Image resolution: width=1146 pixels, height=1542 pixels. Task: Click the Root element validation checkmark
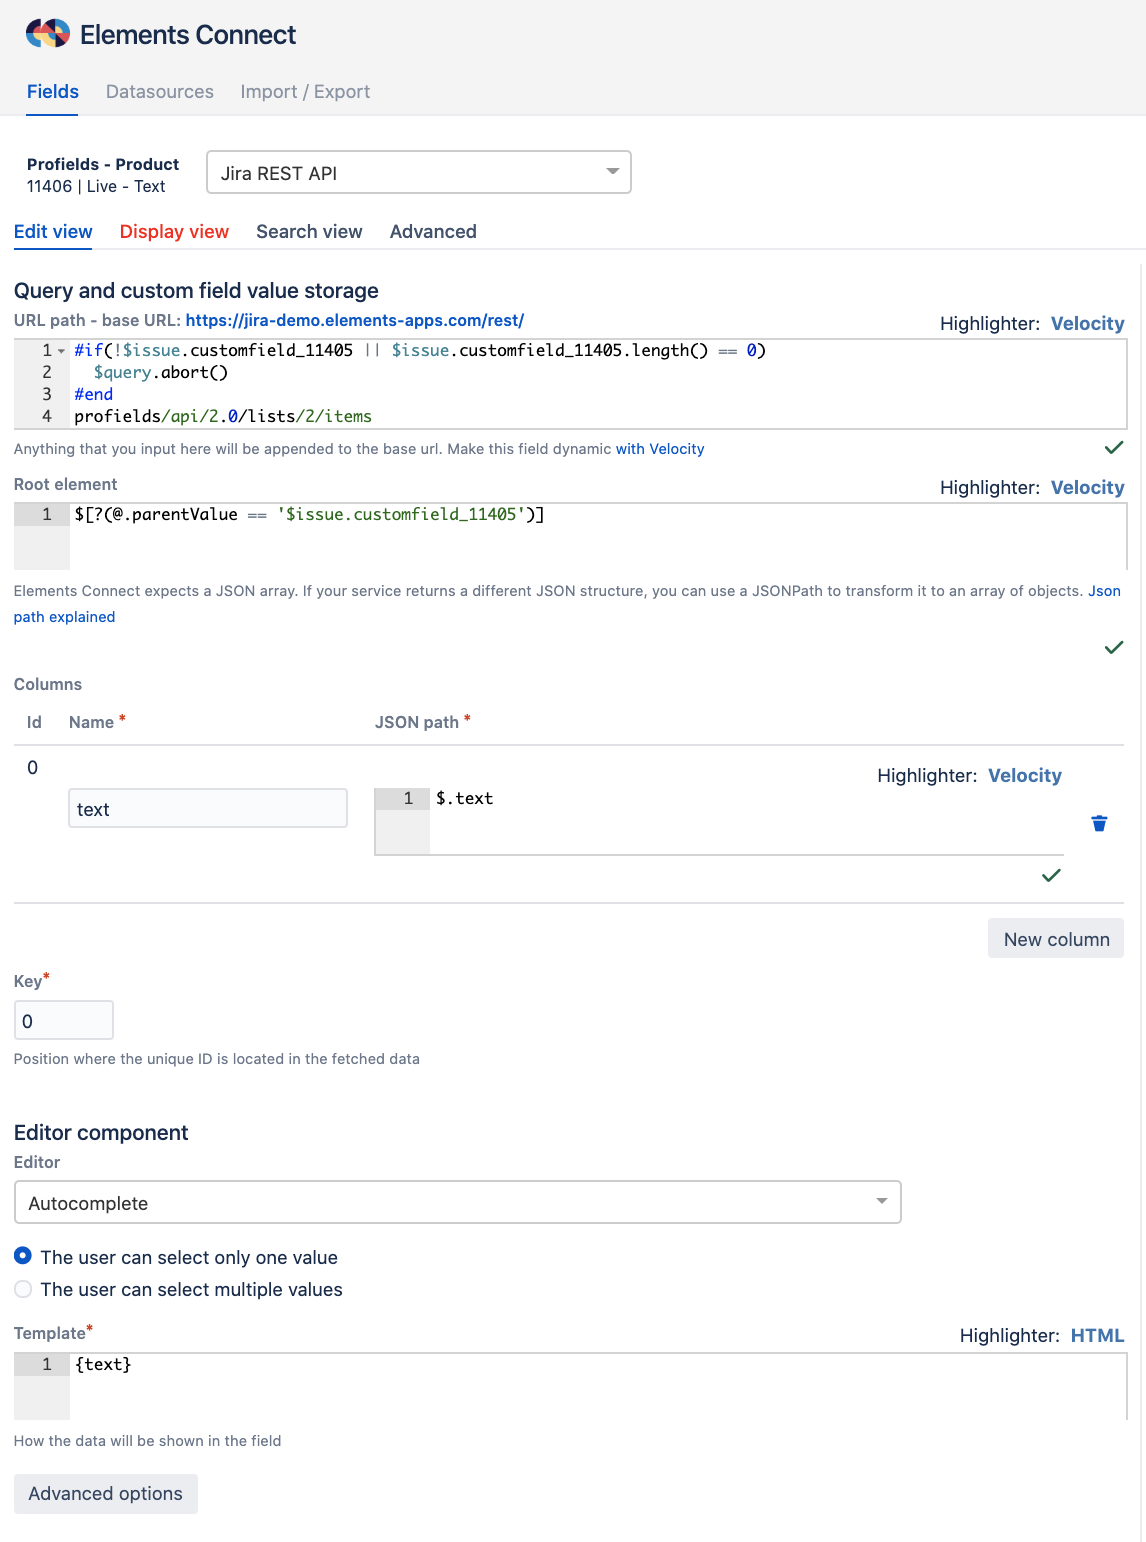pos(1113,647)
